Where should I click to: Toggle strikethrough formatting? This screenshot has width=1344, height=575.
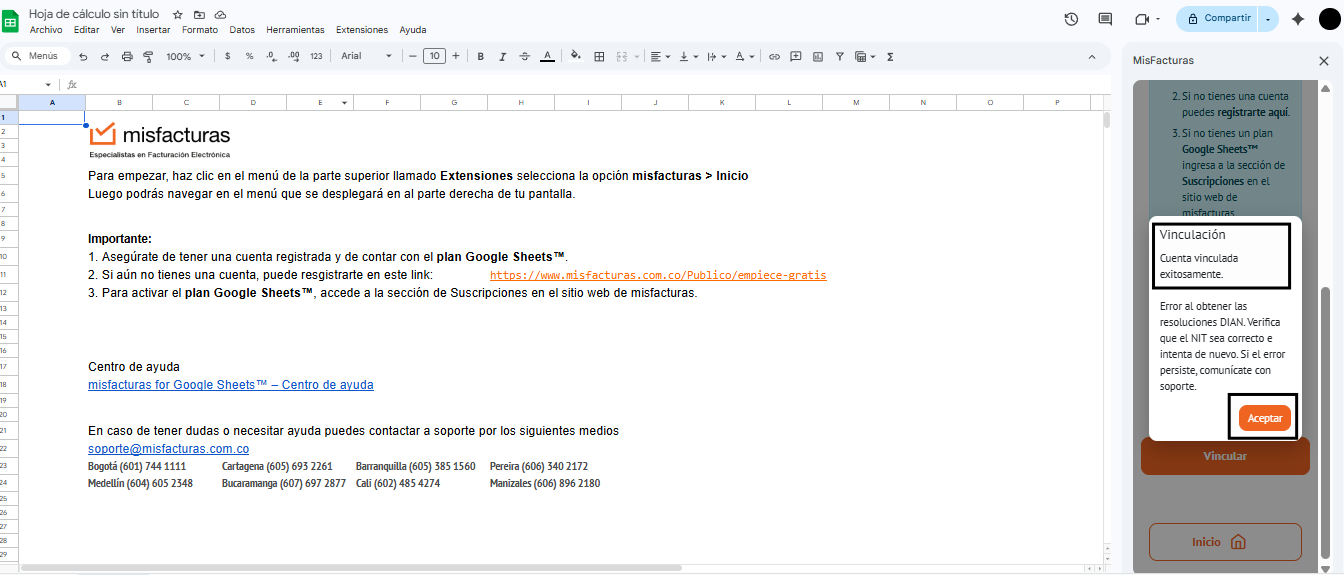point(525,57)
